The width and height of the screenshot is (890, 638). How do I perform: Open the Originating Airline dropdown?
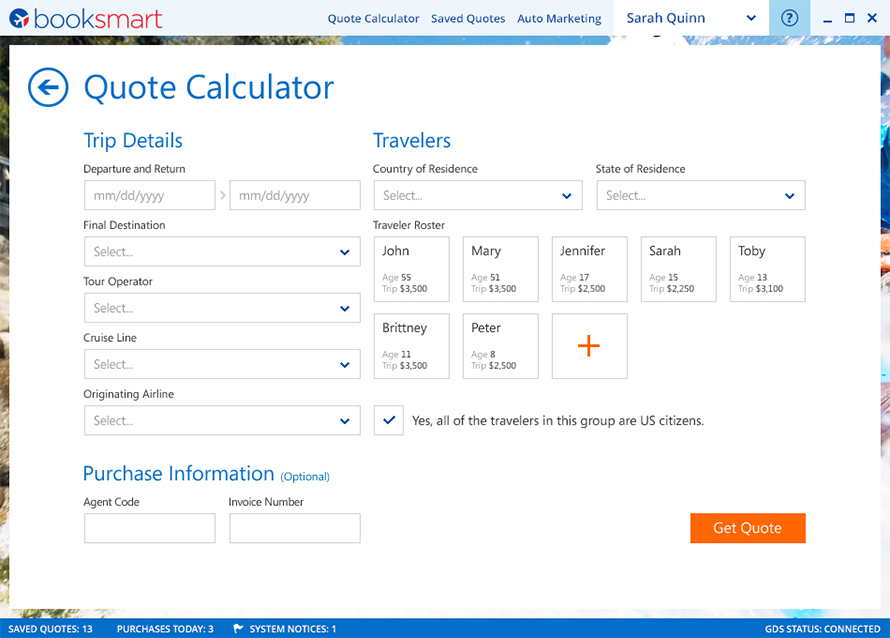(x=221, y=421)
